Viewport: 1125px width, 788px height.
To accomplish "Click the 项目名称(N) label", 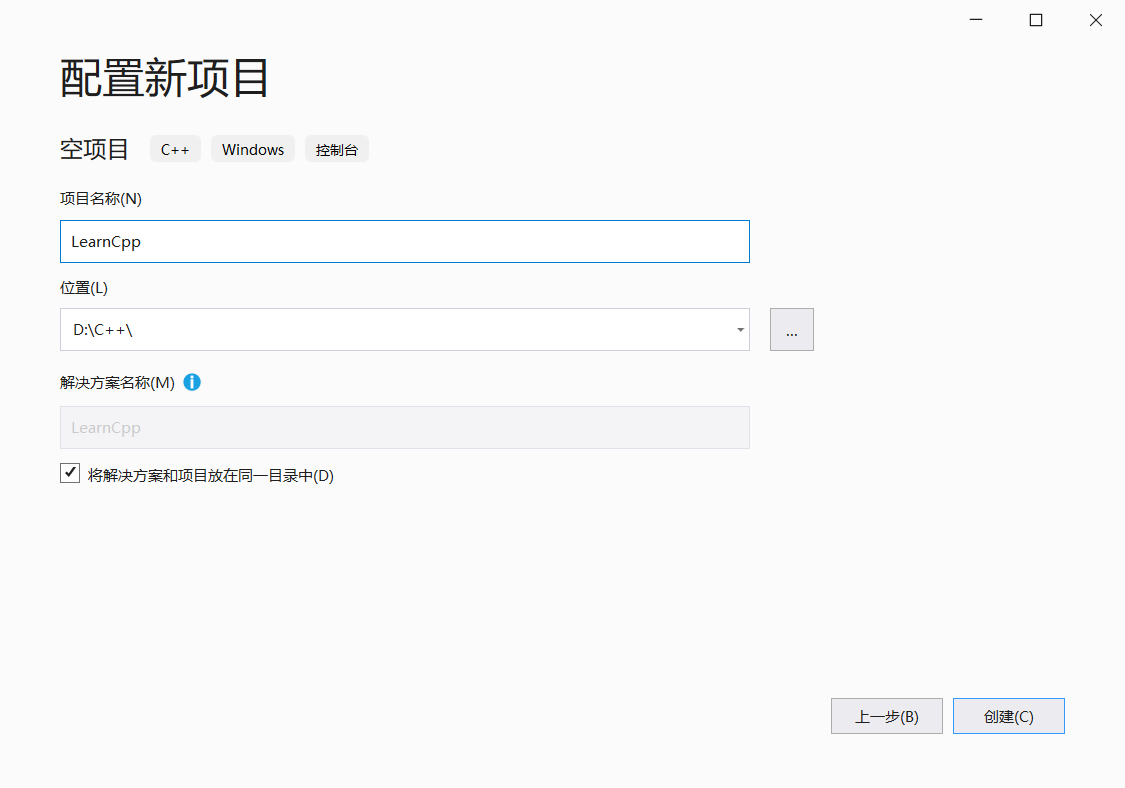I will [x=101, y=199].
